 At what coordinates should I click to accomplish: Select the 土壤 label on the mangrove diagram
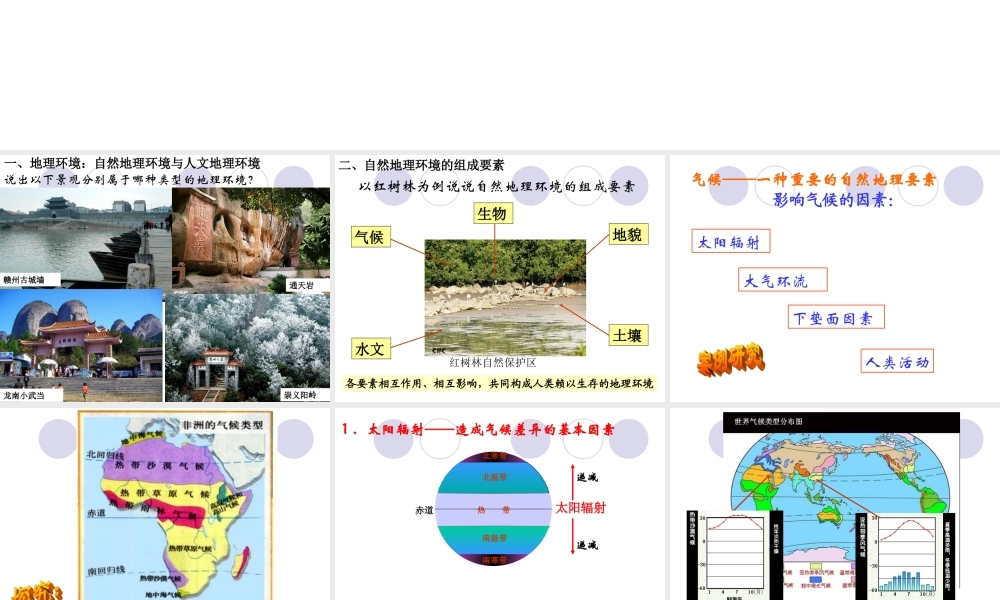[x=627, y=334]
